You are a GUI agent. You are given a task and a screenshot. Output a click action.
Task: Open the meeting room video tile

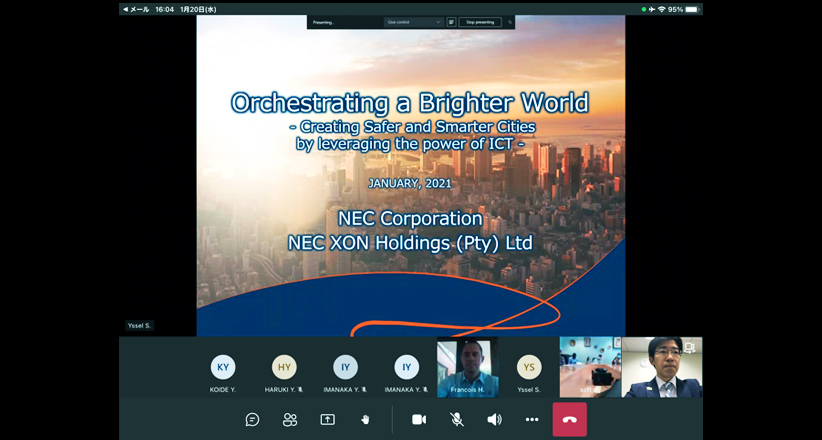coord(590,367)
